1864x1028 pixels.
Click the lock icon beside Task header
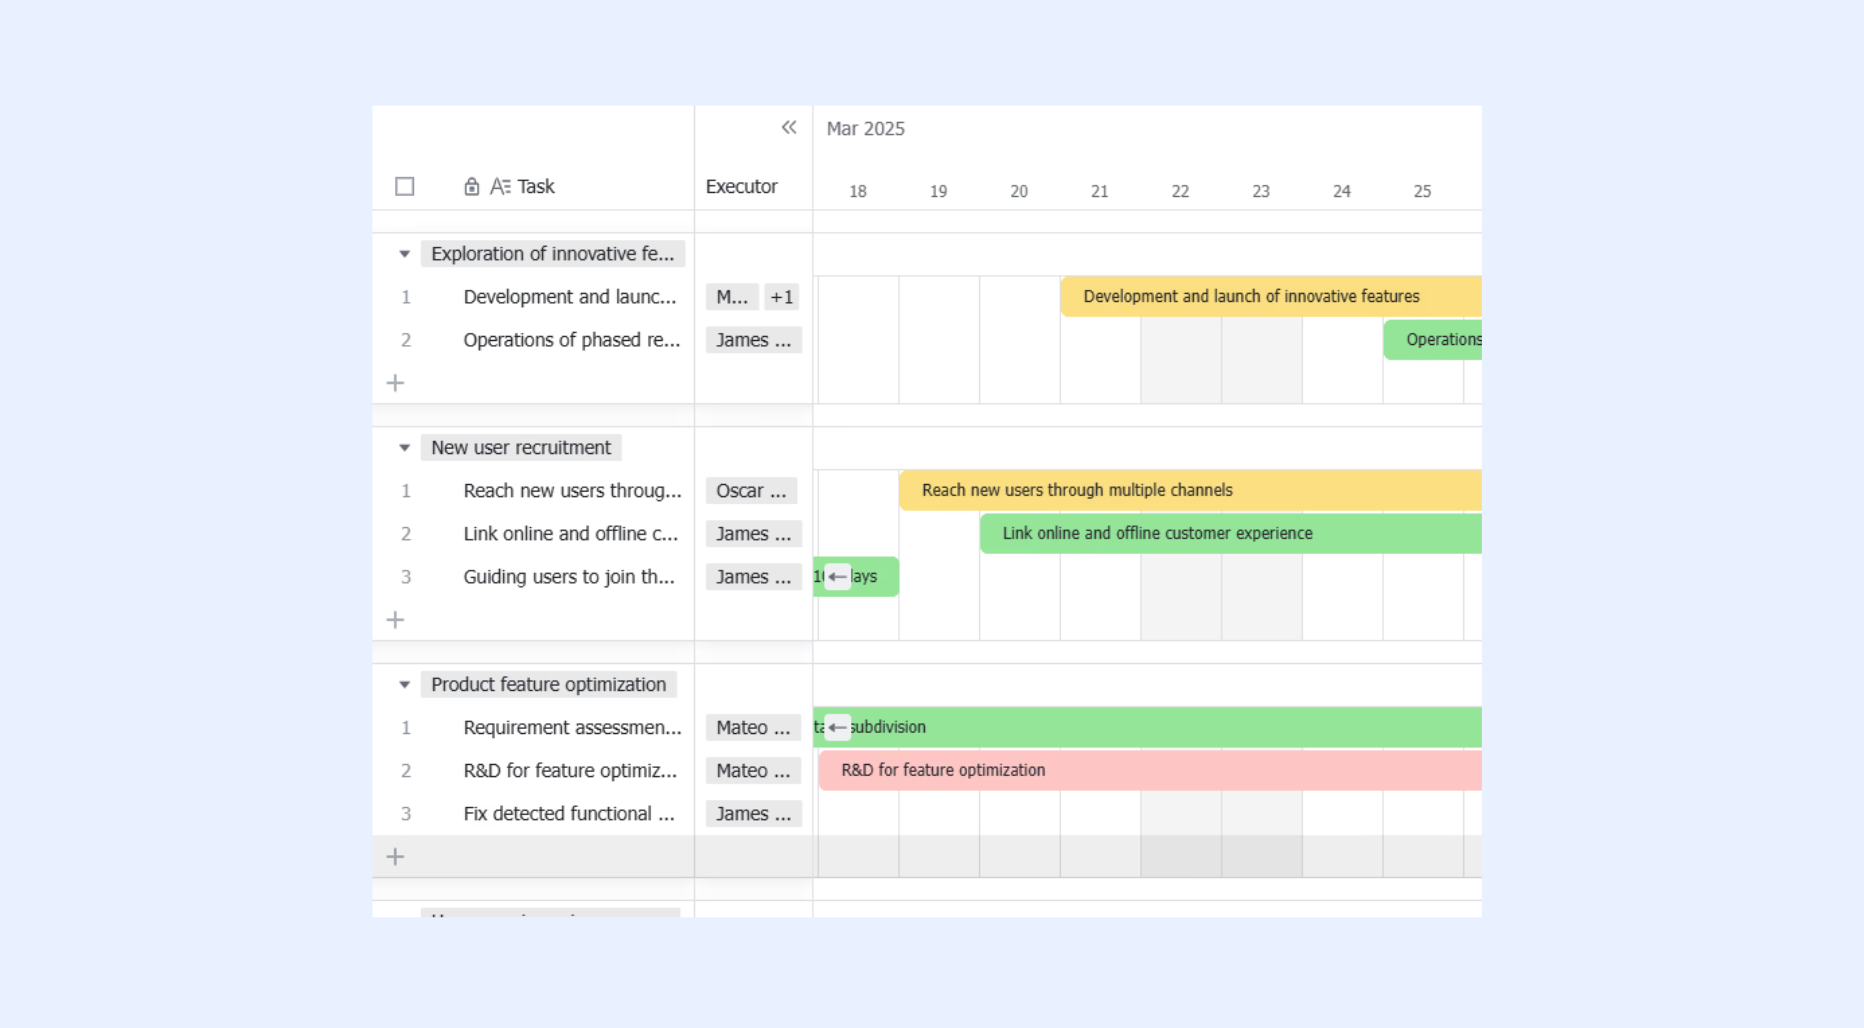tap(472, 187)
